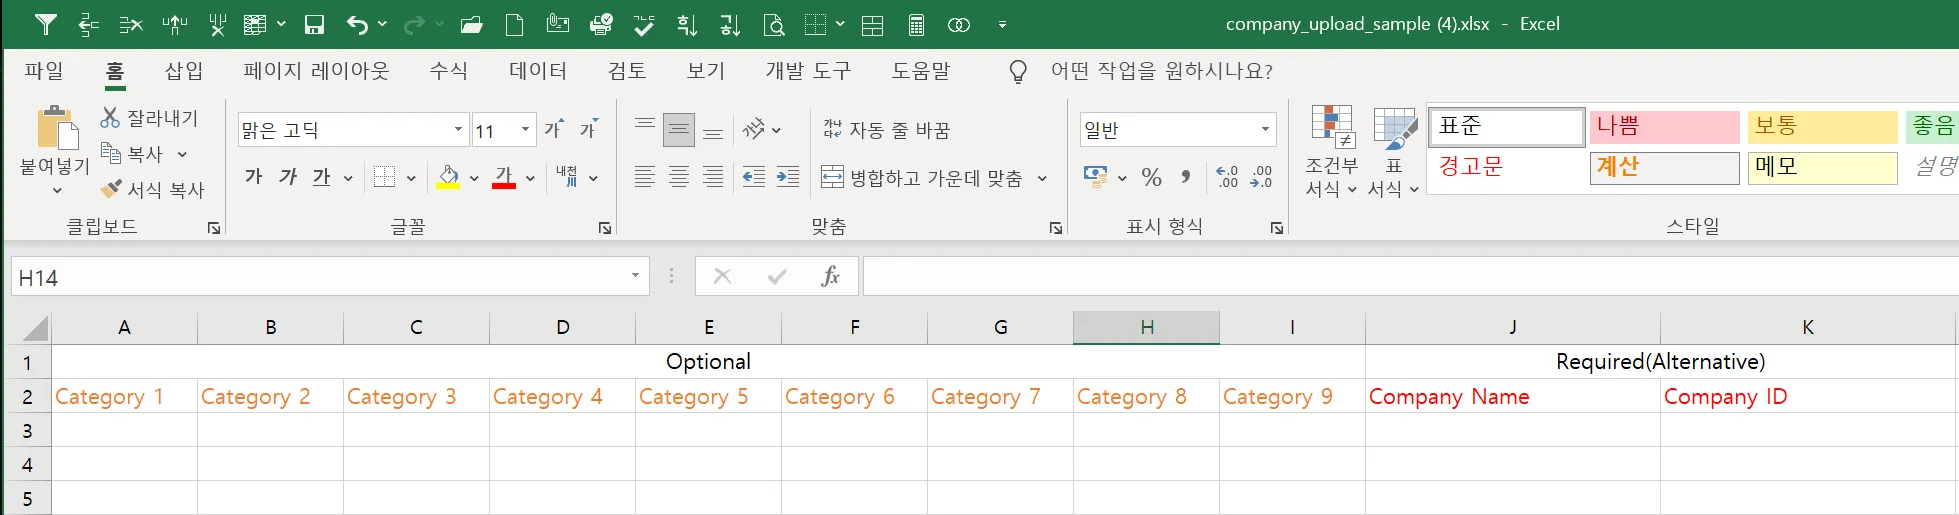Toggle wrap text (자동 줄 바꿈)
The image size is (1959, 515).
pyautogui.click(x=886, y=130)
